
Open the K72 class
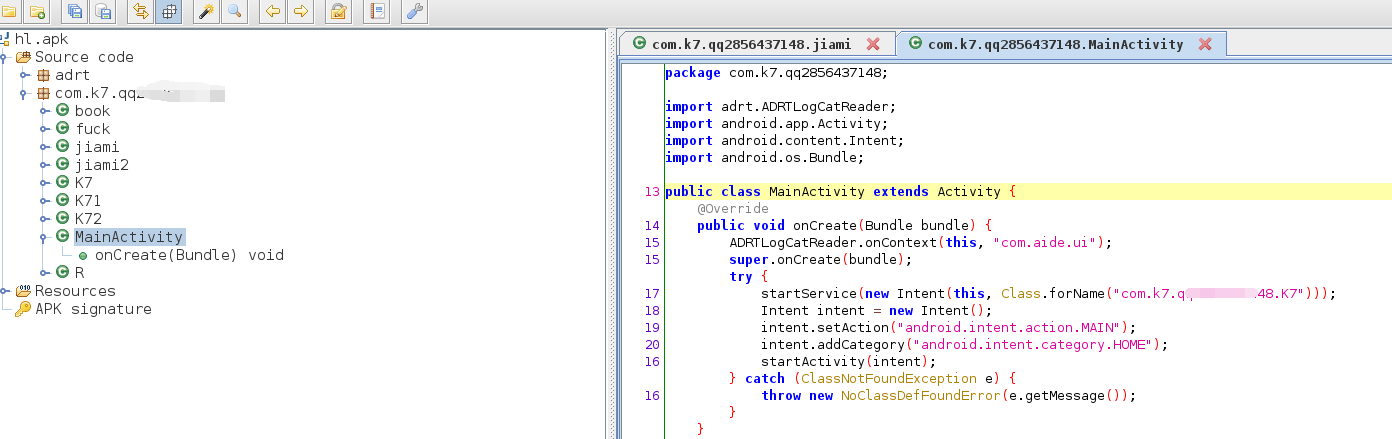coord(88,219)
